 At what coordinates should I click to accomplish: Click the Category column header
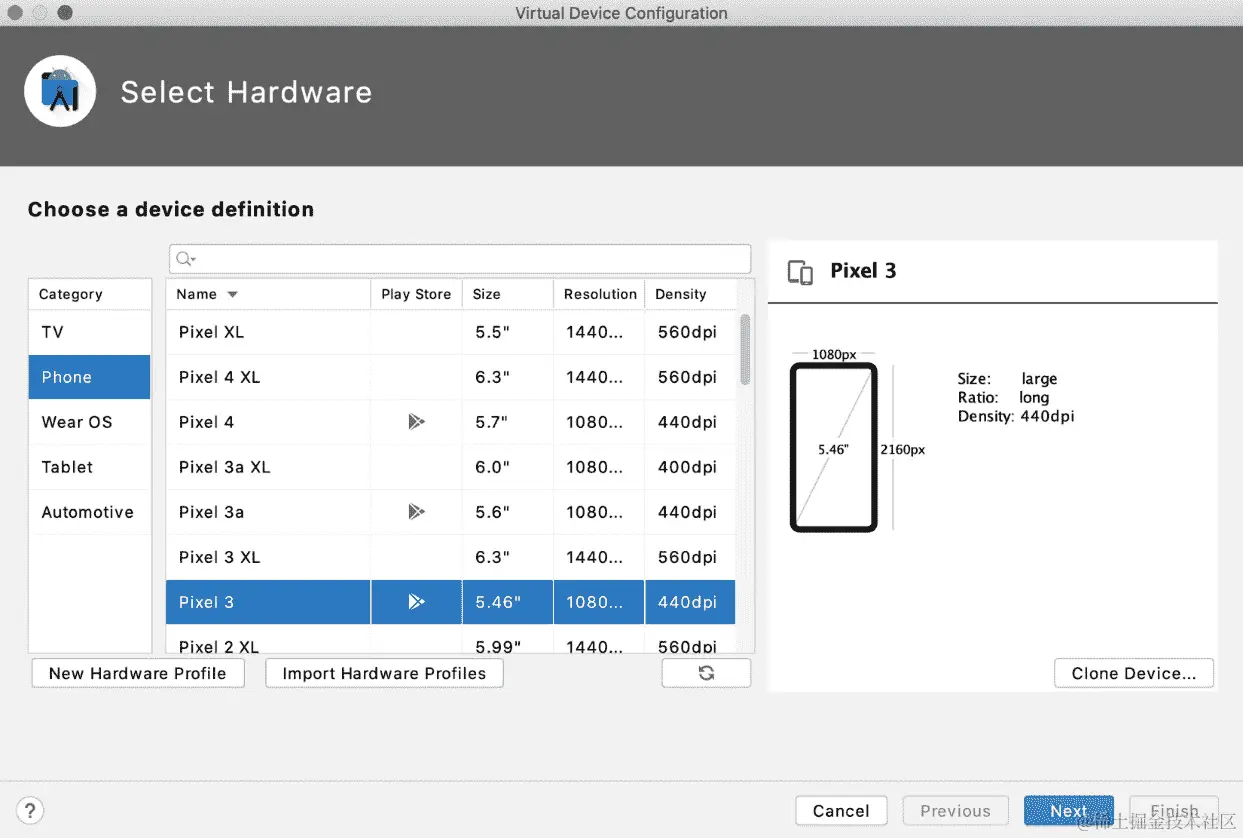pos(89,294)
